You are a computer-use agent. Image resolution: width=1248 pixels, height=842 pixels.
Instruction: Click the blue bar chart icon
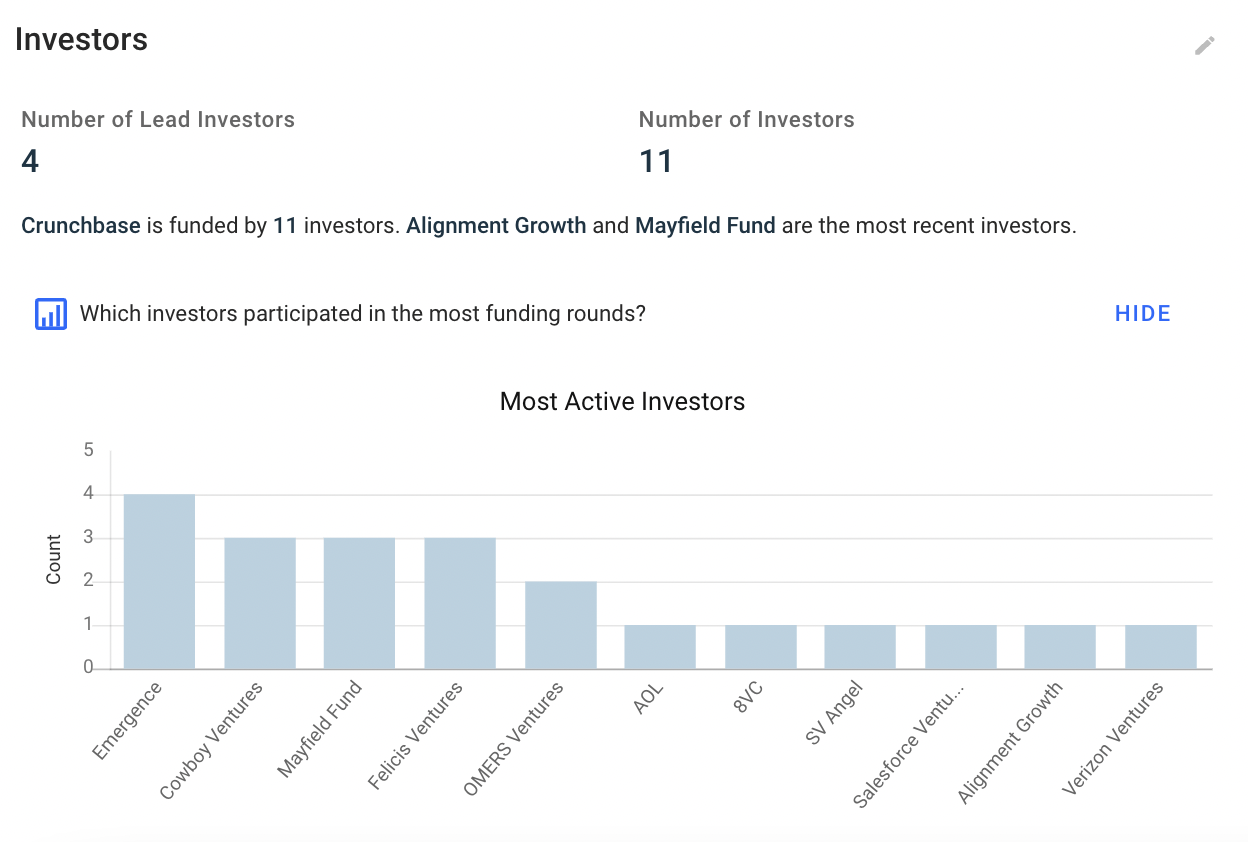click(x=51, y=314)
